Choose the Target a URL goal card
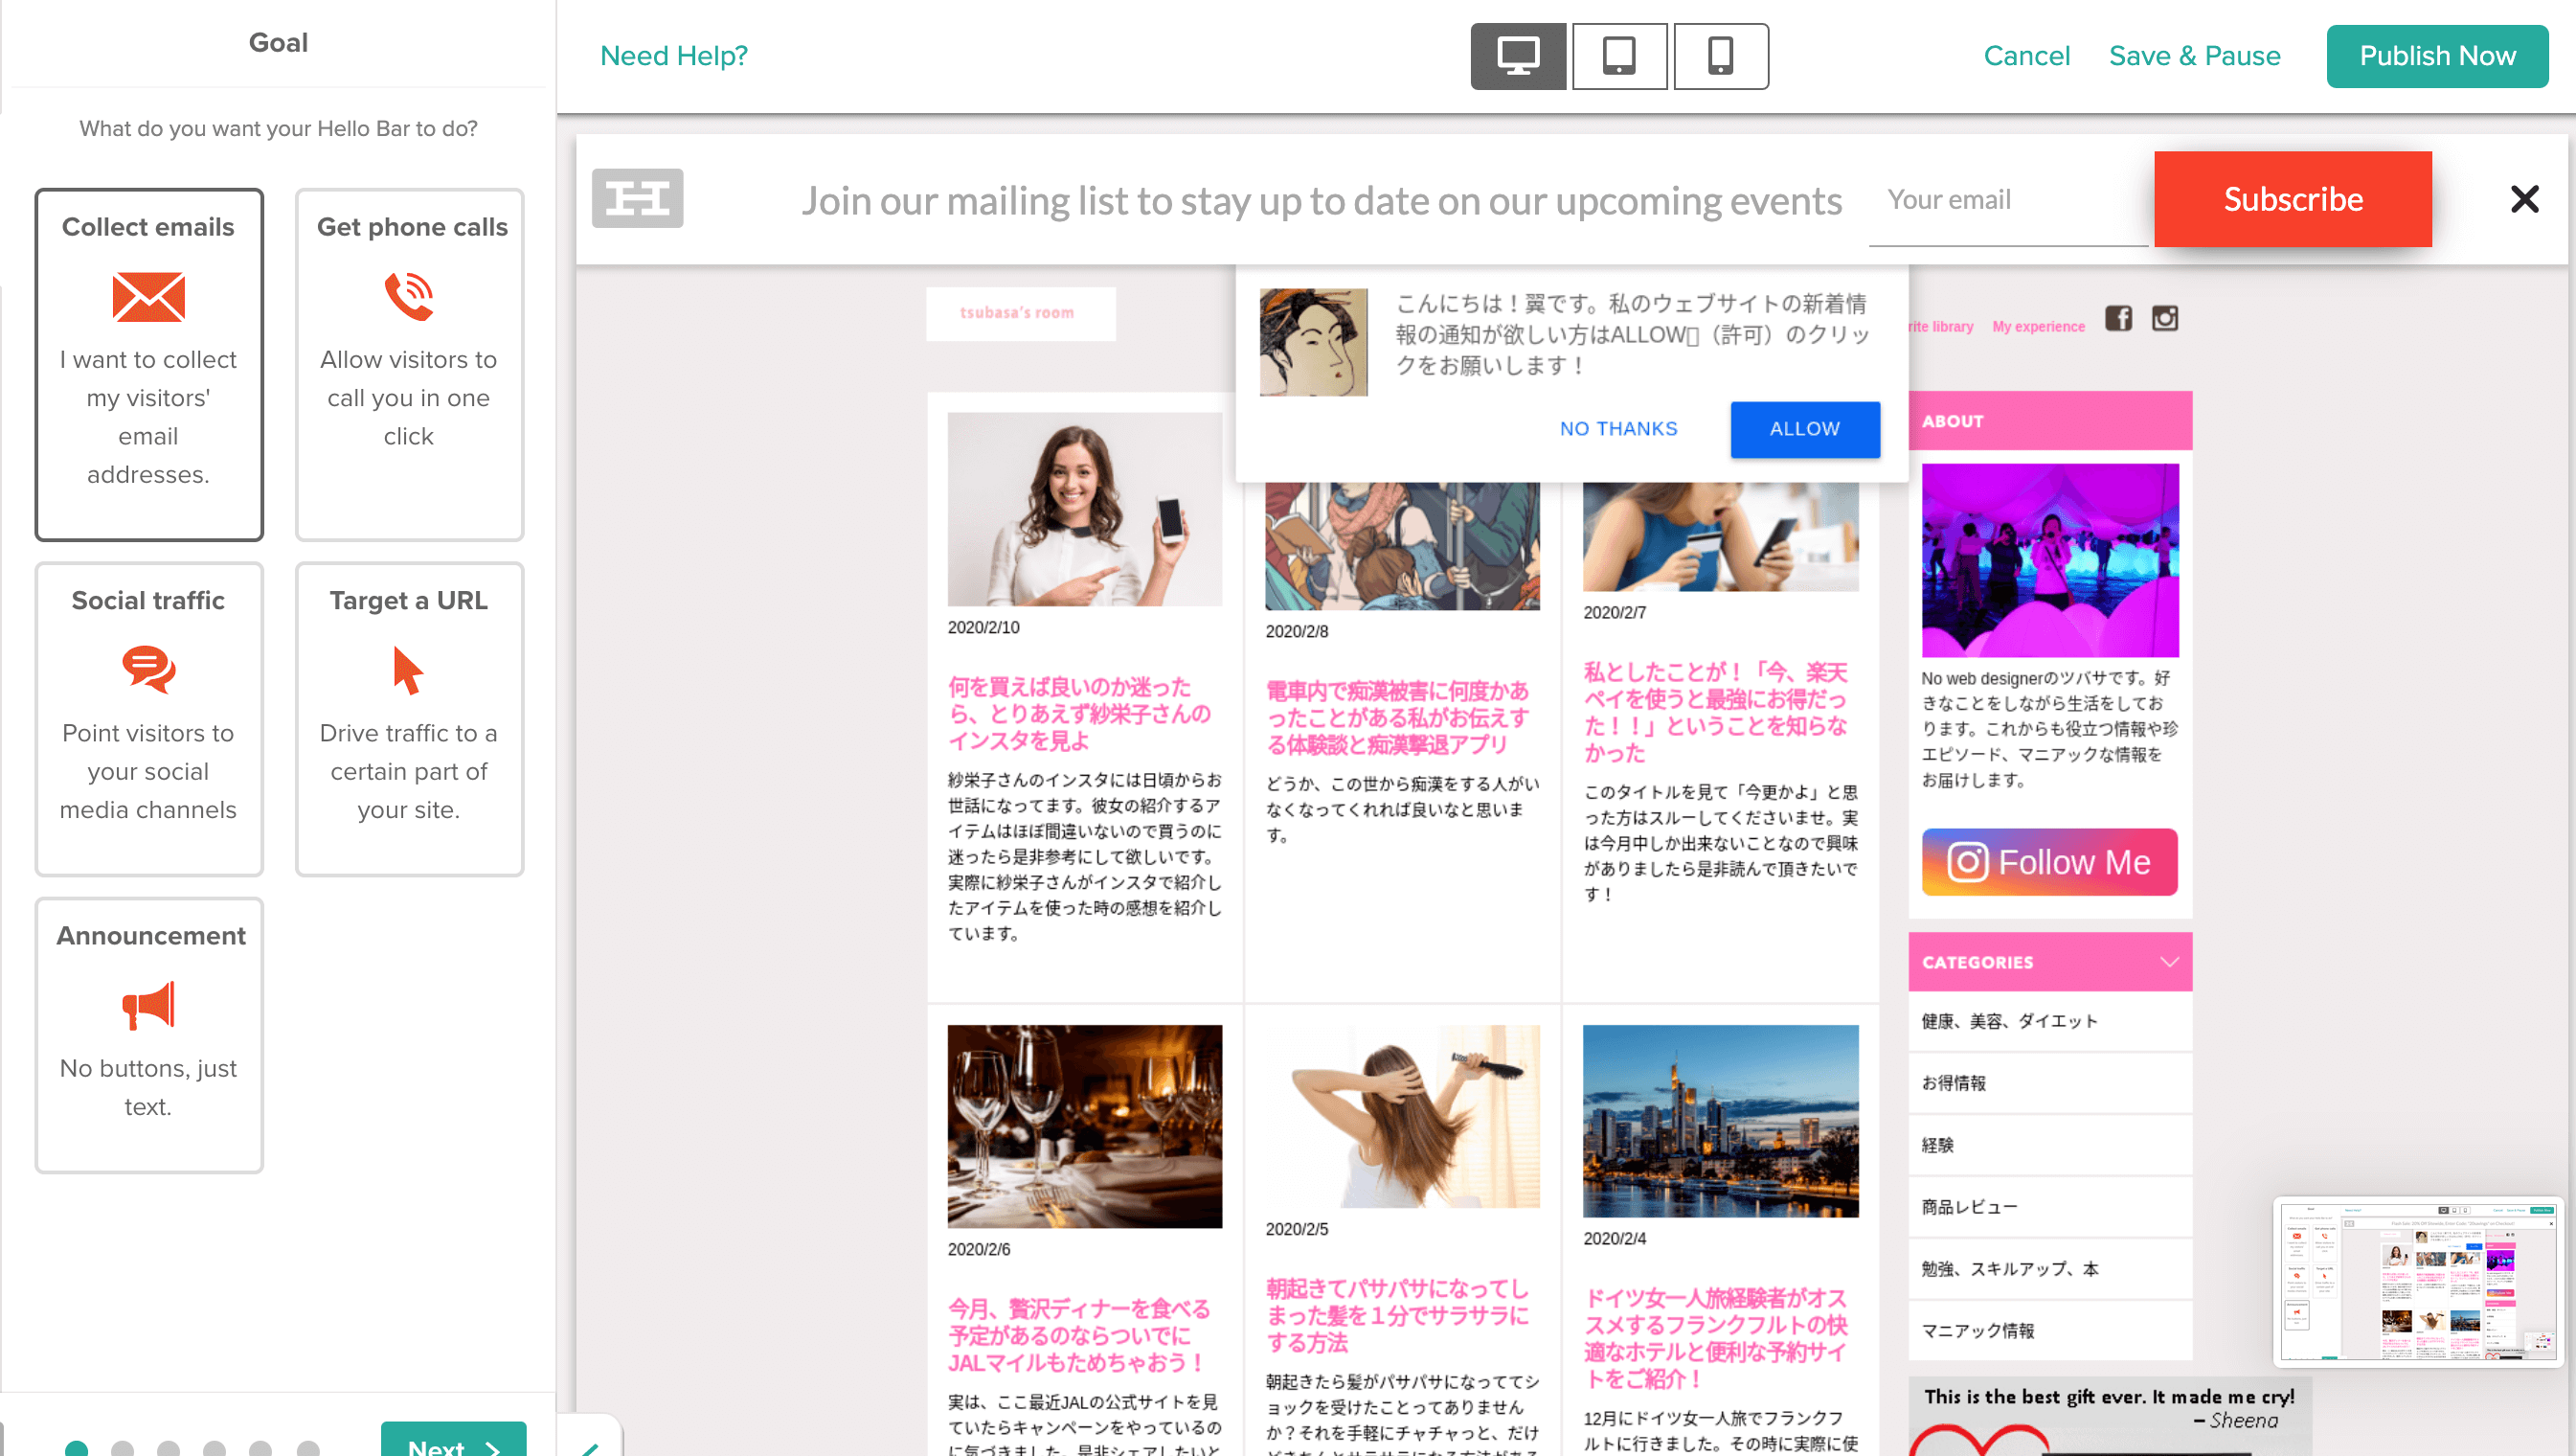This screenshot has width=2576, height=1456. pyautogui.click(x=410, y=719)
